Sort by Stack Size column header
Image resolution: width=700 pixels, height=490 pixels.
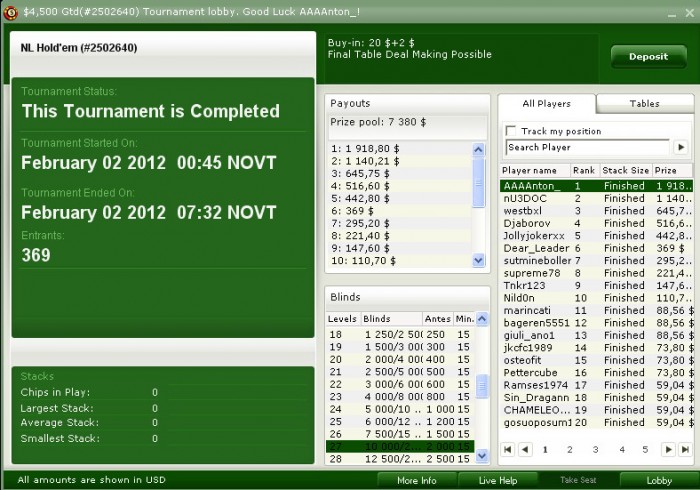625,170
